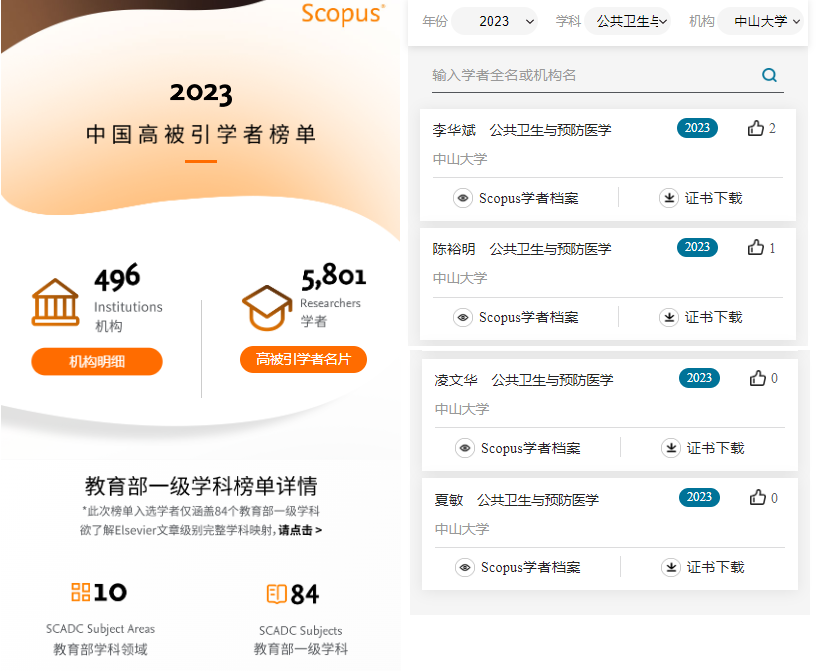Open the 机构 中山大学 dropdown
The height and width of the screenshot is (672, 822).
(x=761, y=21)
